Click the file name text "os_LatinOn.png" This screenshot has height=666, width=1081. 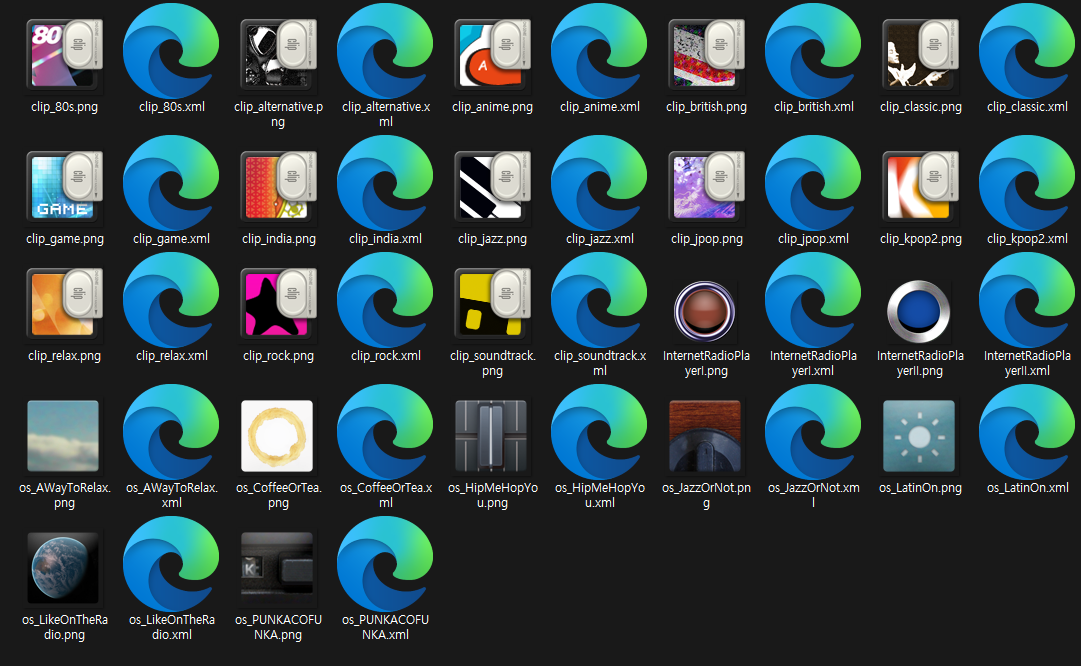pyautogui.click(x=920, y=487)
